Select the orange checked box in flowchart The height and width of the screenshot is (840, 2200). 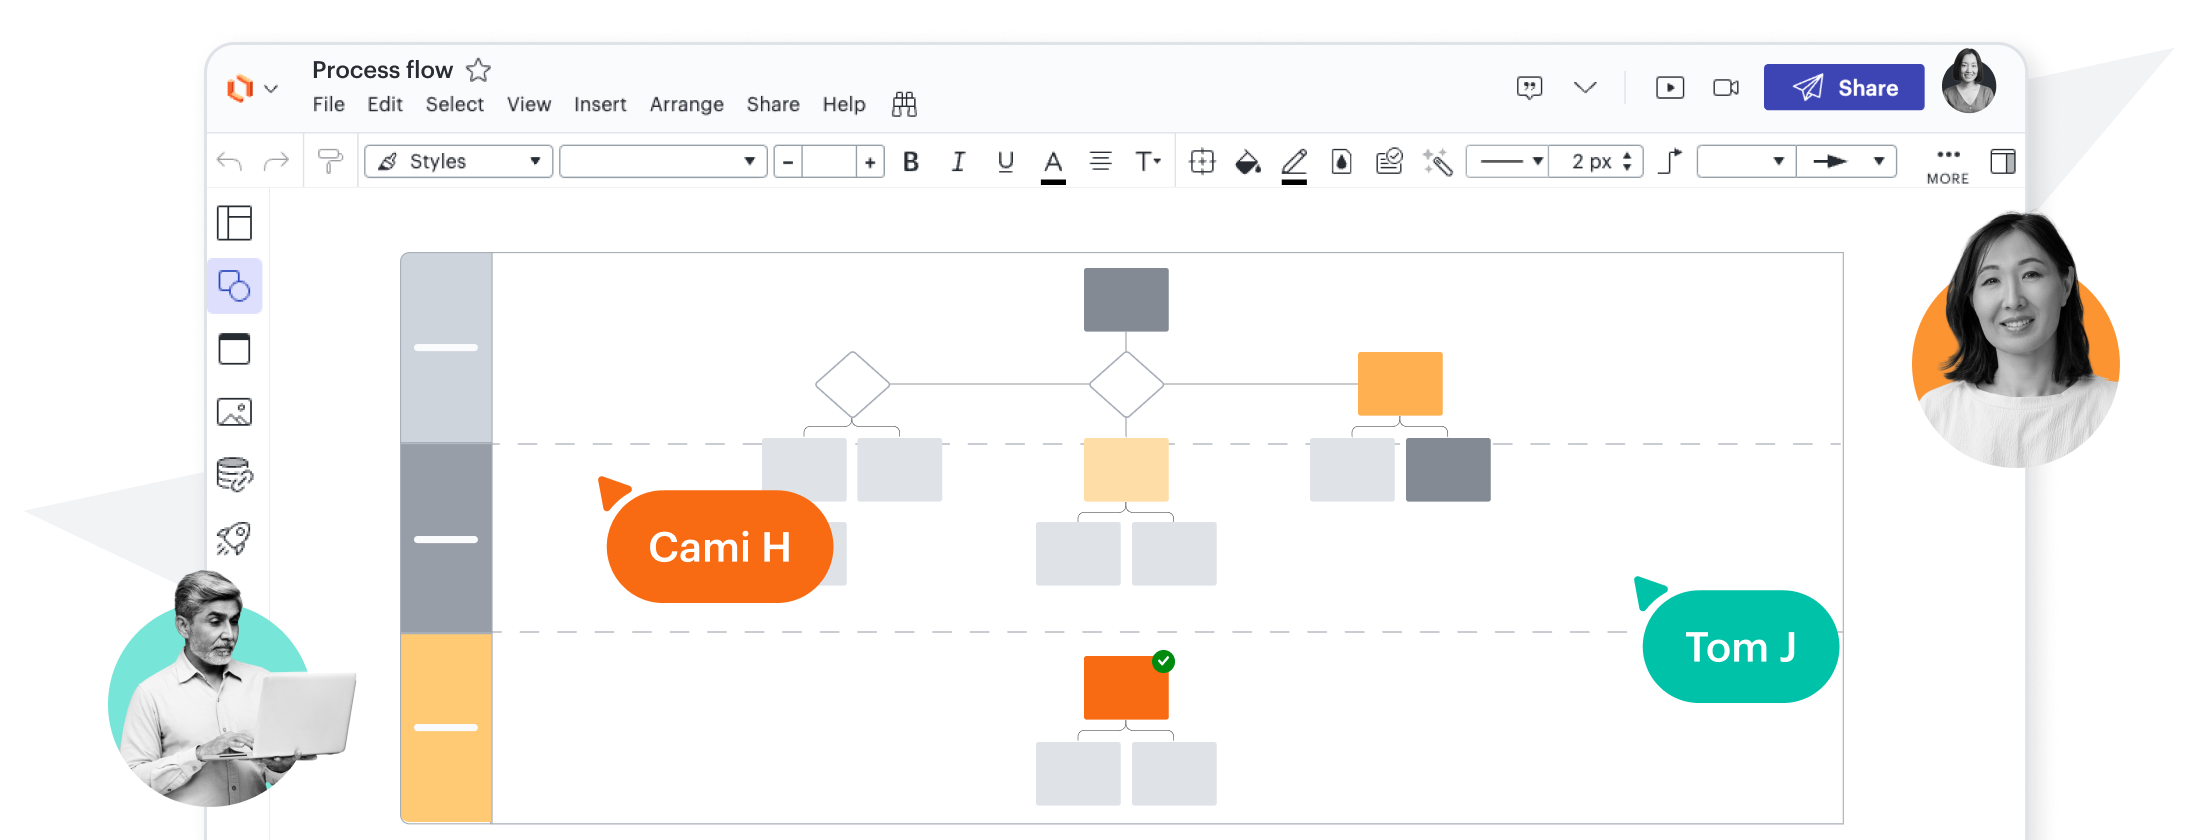(1126, 688)
